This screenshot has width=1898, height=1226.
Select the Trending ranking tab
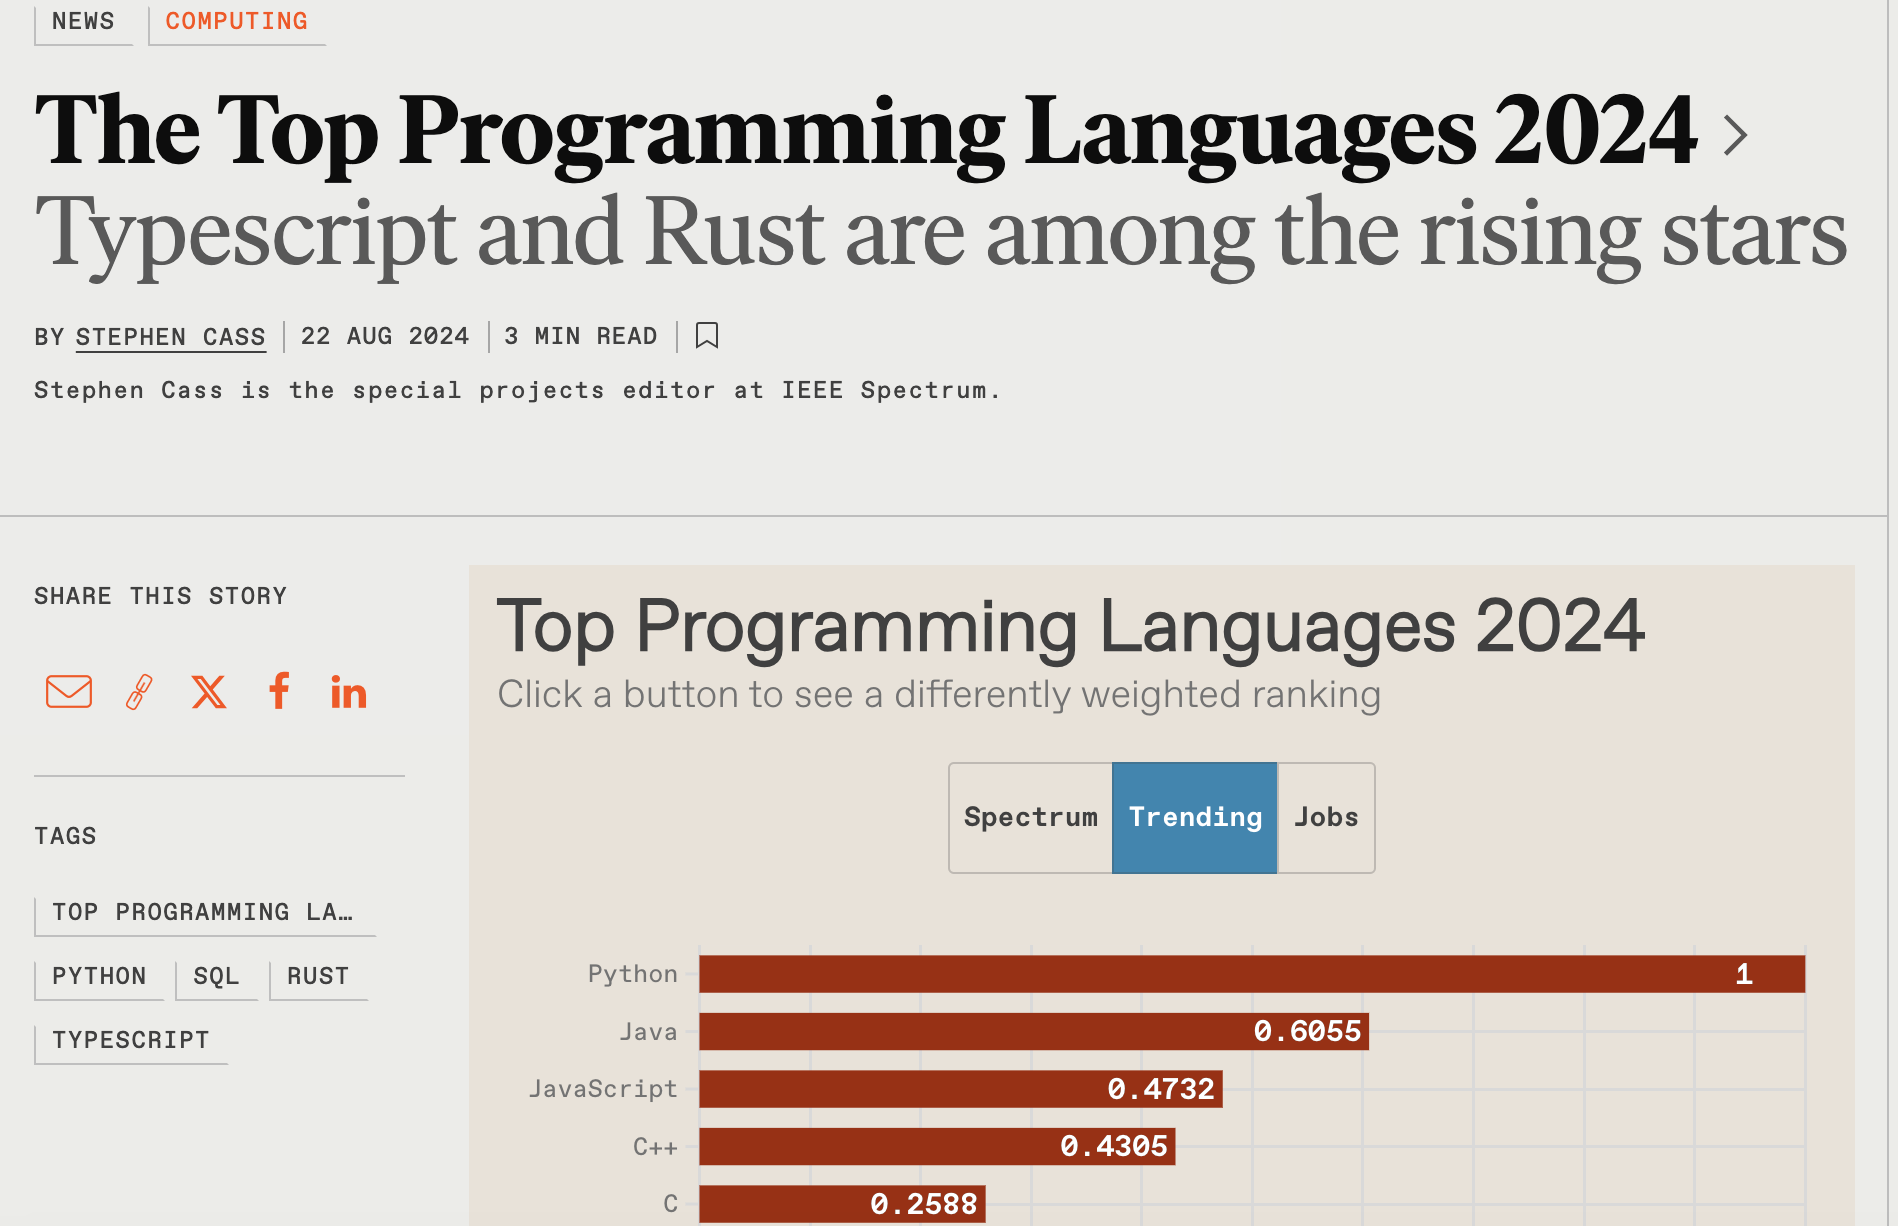(x=1195, y=817)
